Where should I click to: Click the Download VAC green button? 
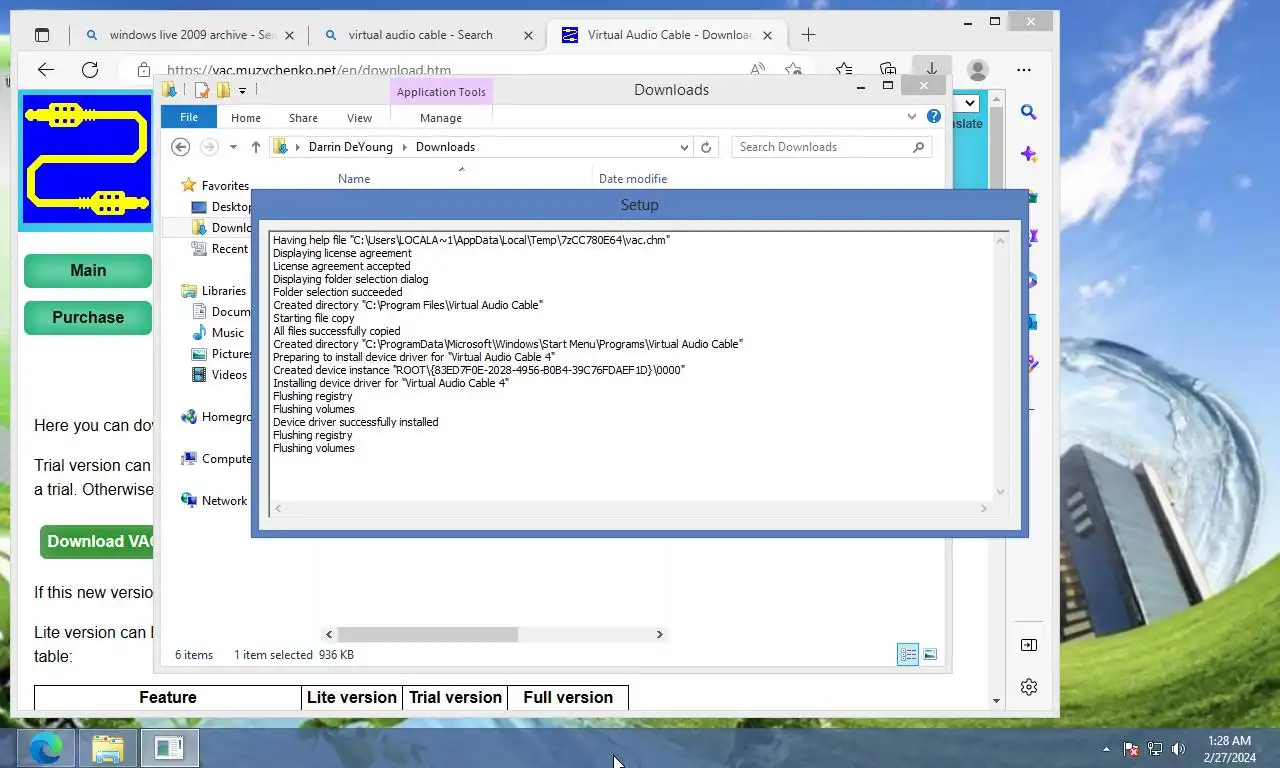click(98, 541)
